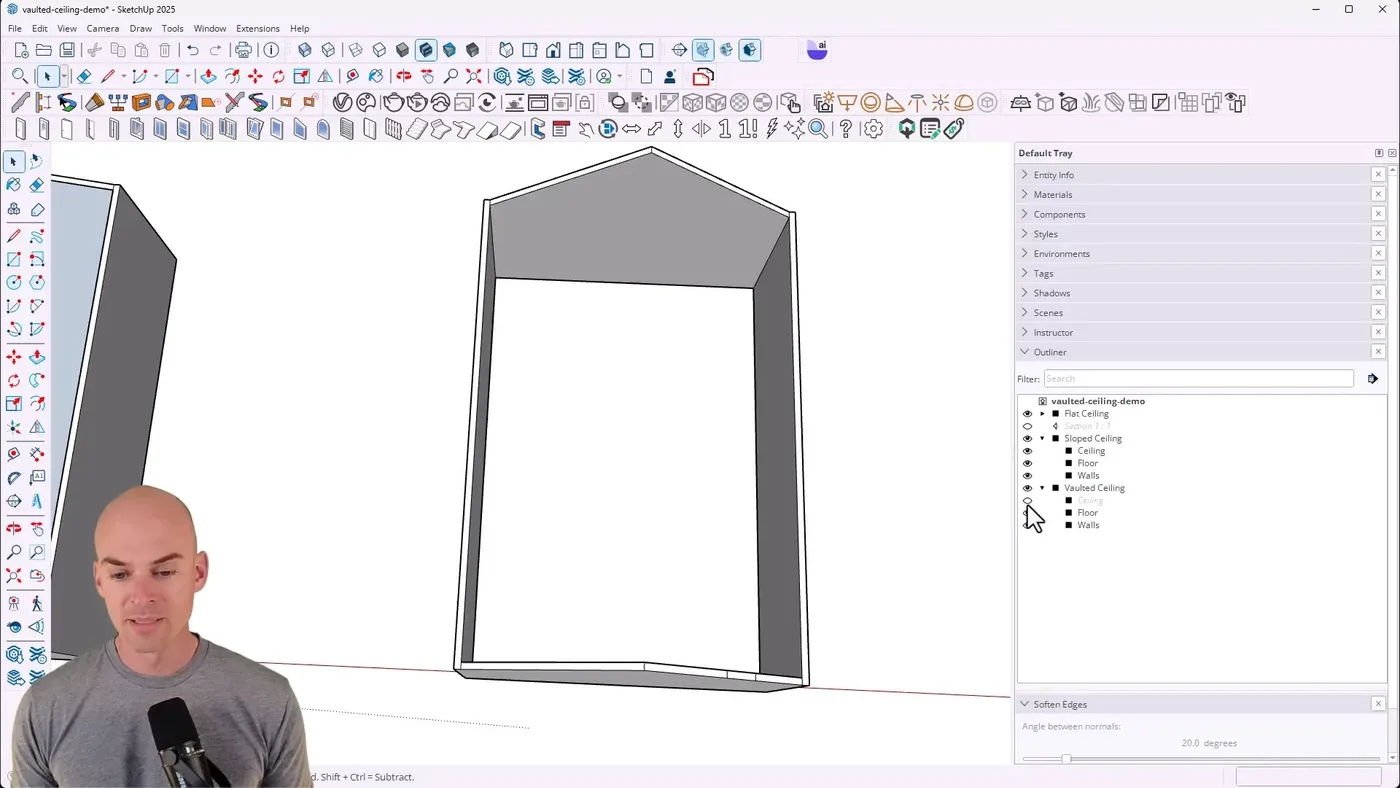Select the Eraser tool in top toolbar
The width and height of the screenshot is (1400, 788).
point(84,77)
